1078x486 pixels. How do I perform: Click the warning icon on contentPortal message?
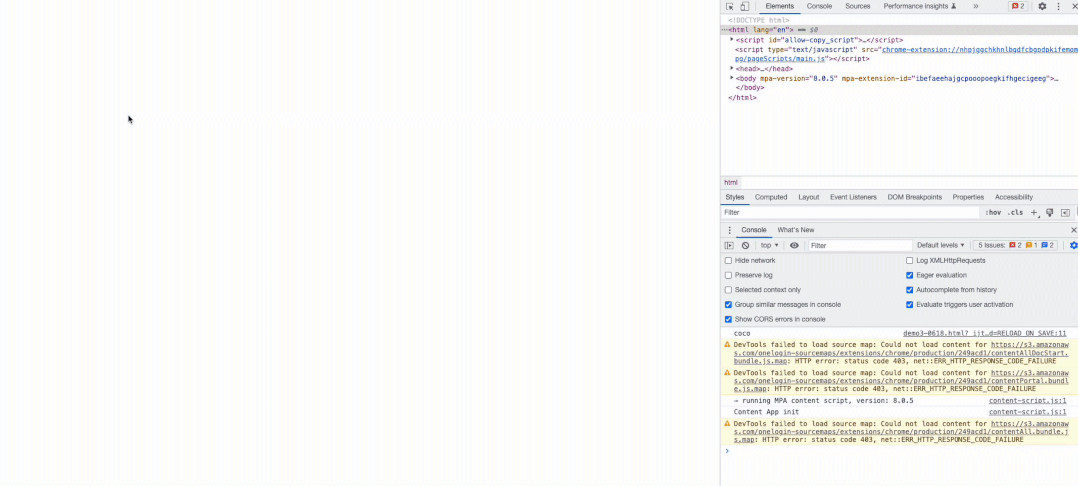[727, 373]
